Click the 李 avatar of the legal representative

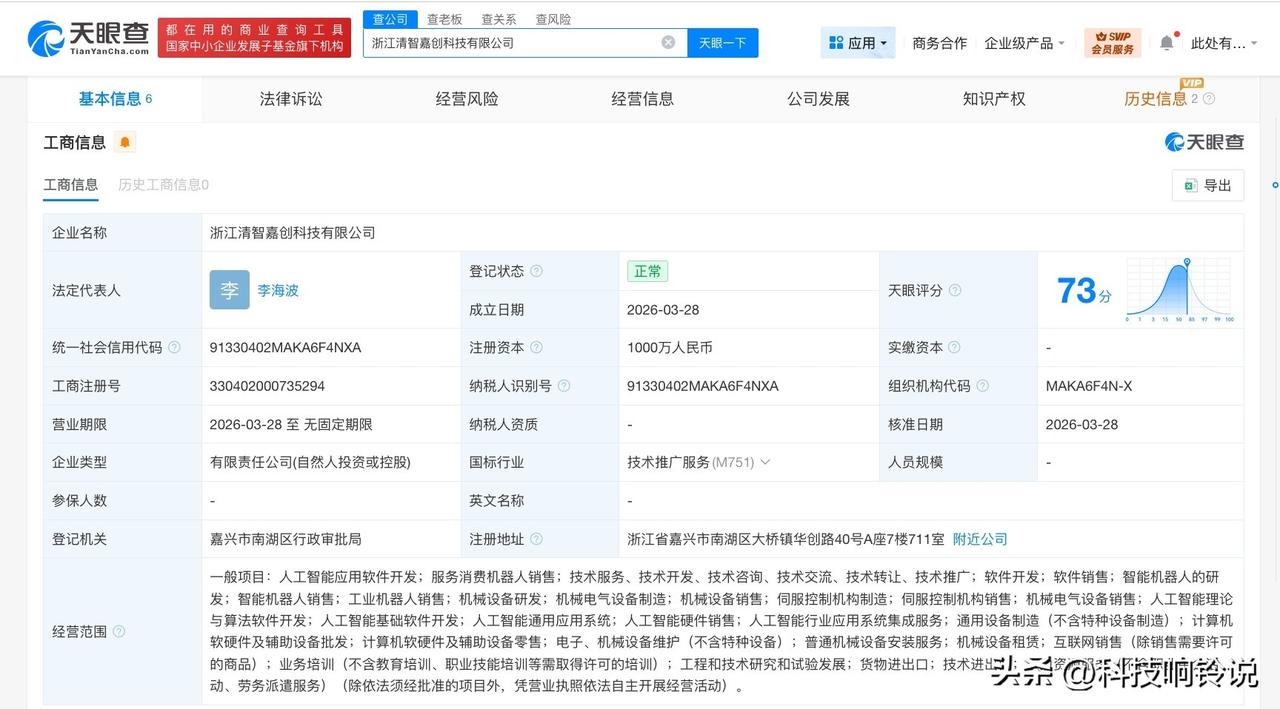(x=229, y=289)
